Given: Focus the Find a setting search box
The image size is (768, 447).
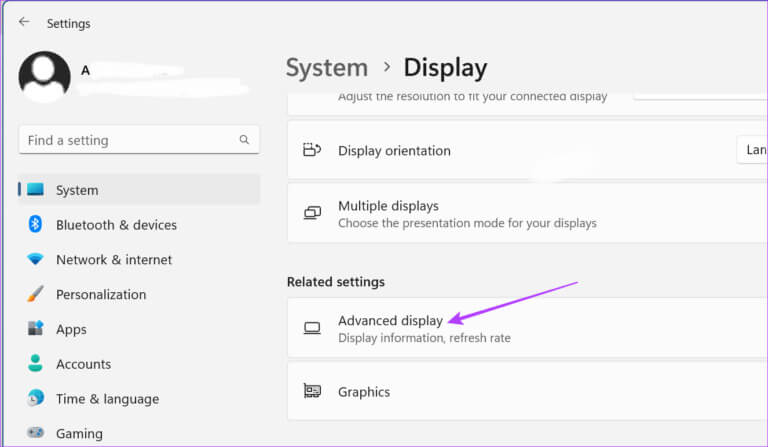Looking at the screenshot, I should click(x=128, y=140).
